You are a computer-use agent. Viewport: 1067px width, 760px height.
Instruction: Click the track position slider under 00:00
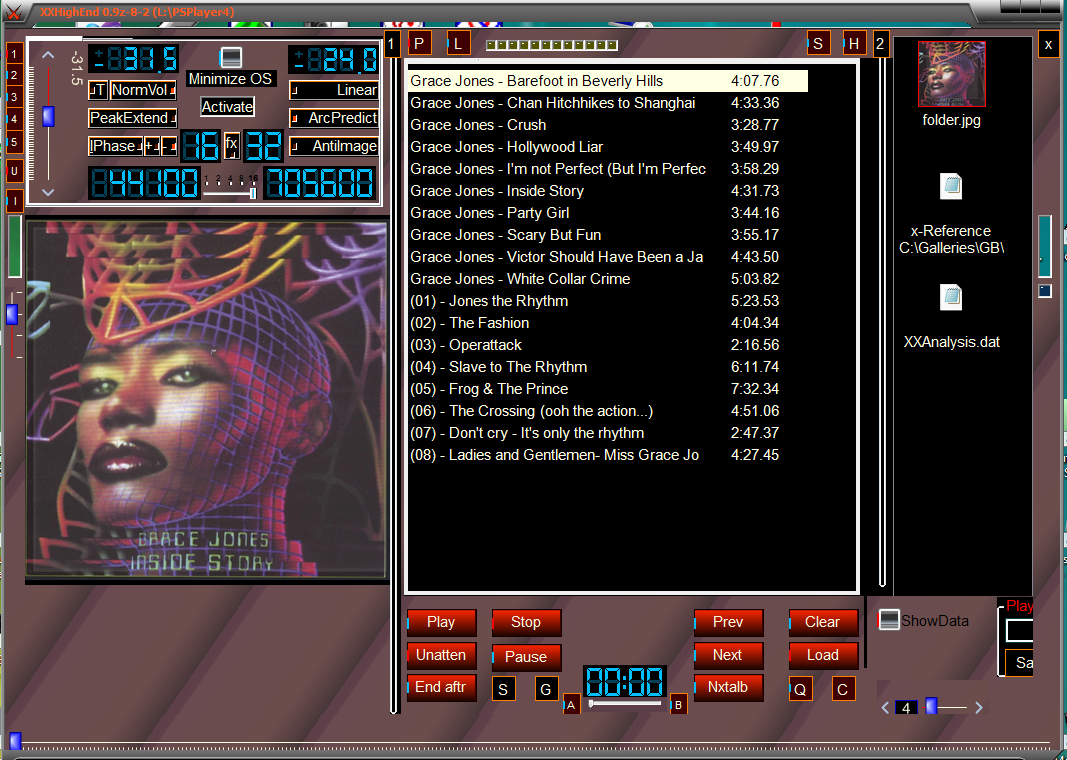[x=625, y=704]
